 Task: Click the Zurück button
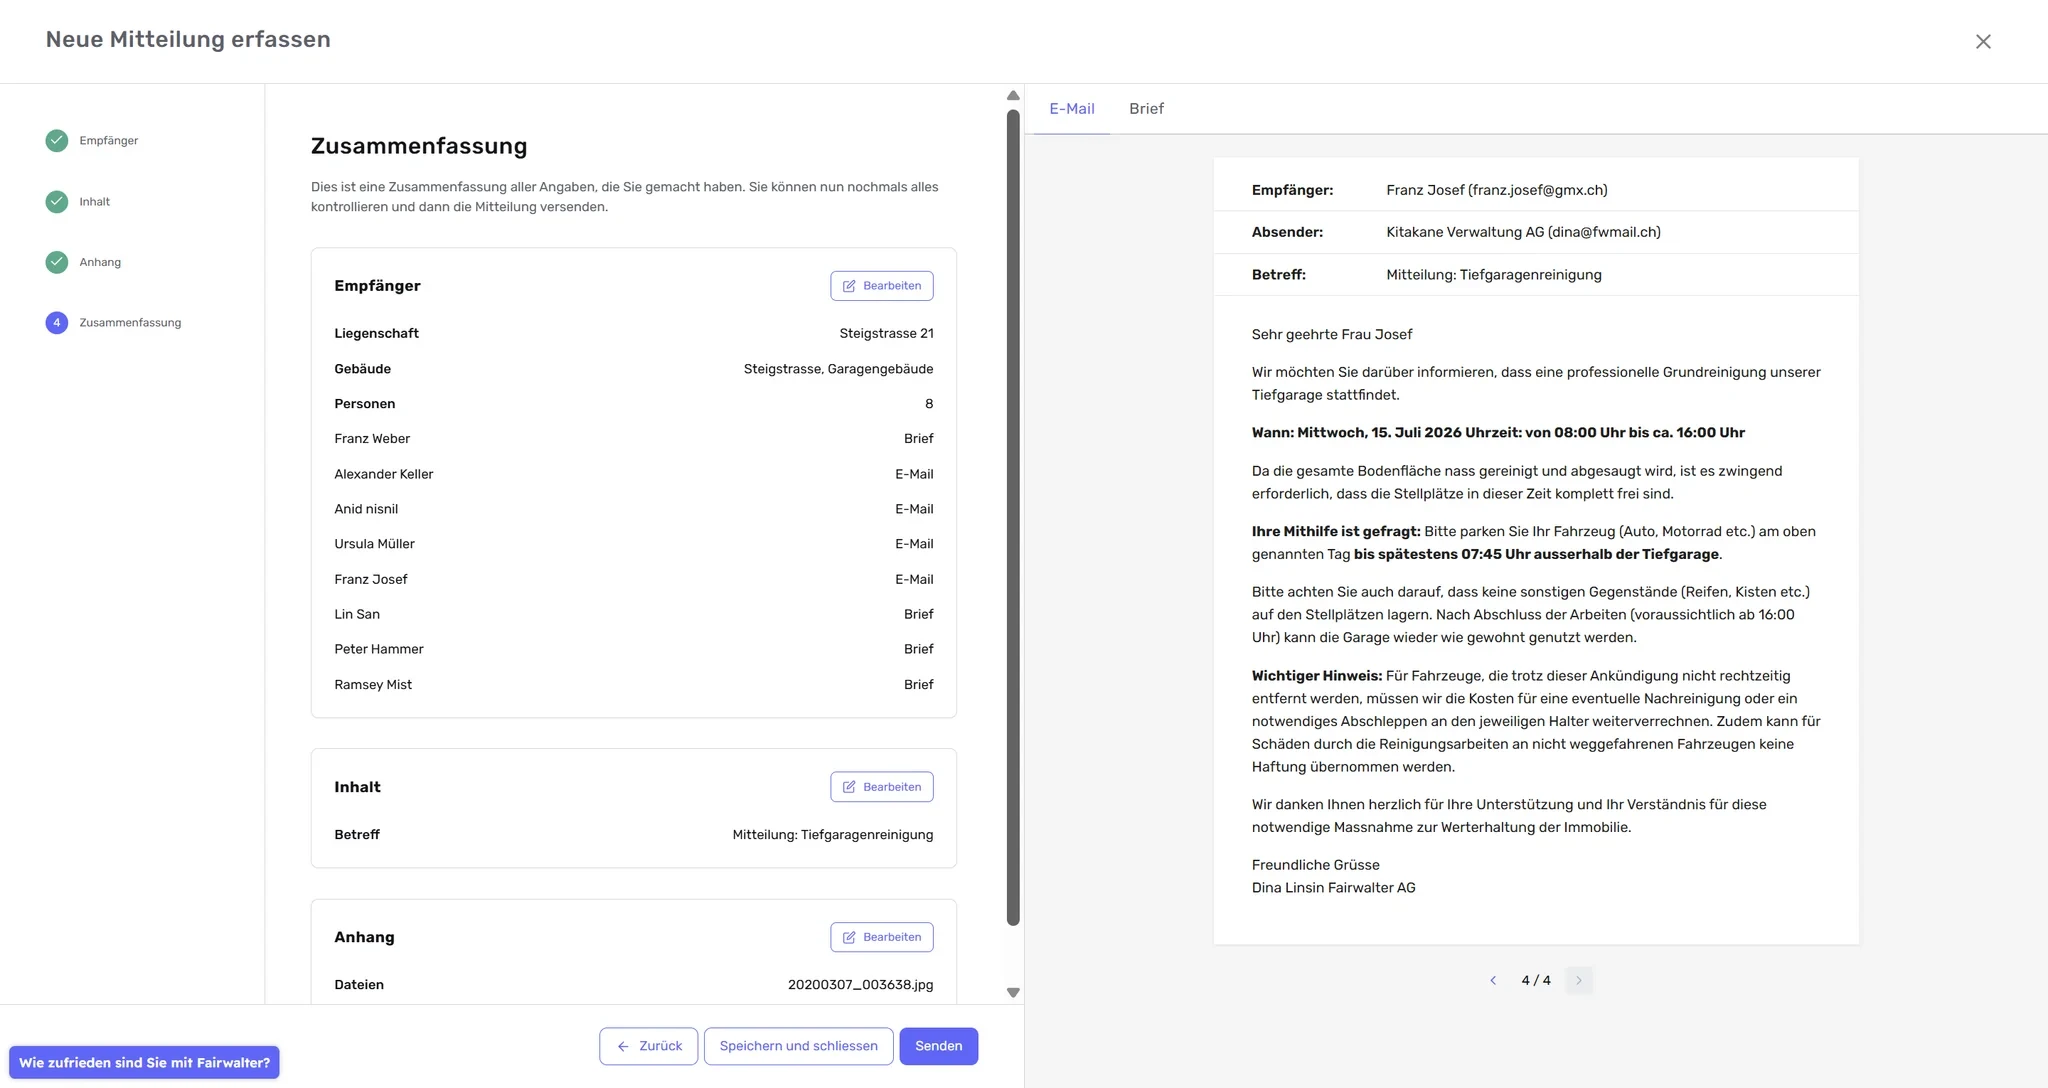coord(649,1046)
